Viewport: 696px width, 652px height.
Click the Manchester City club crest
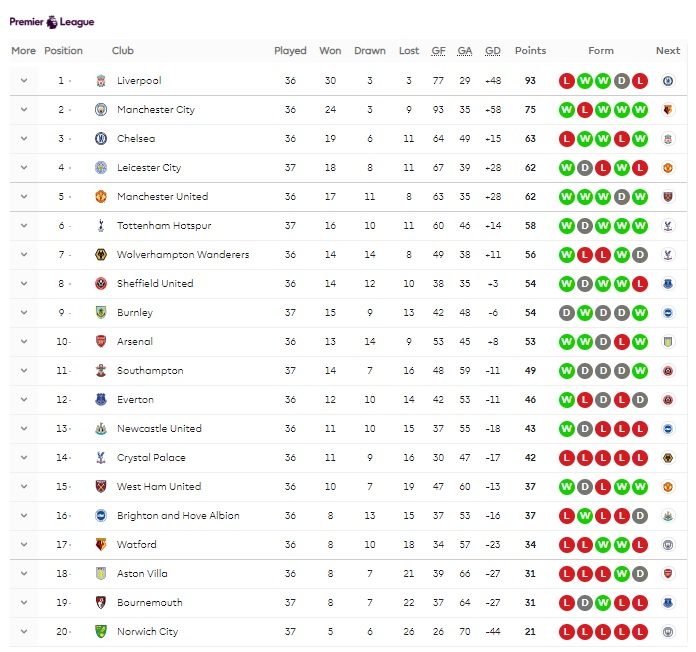tap(101, 110)
